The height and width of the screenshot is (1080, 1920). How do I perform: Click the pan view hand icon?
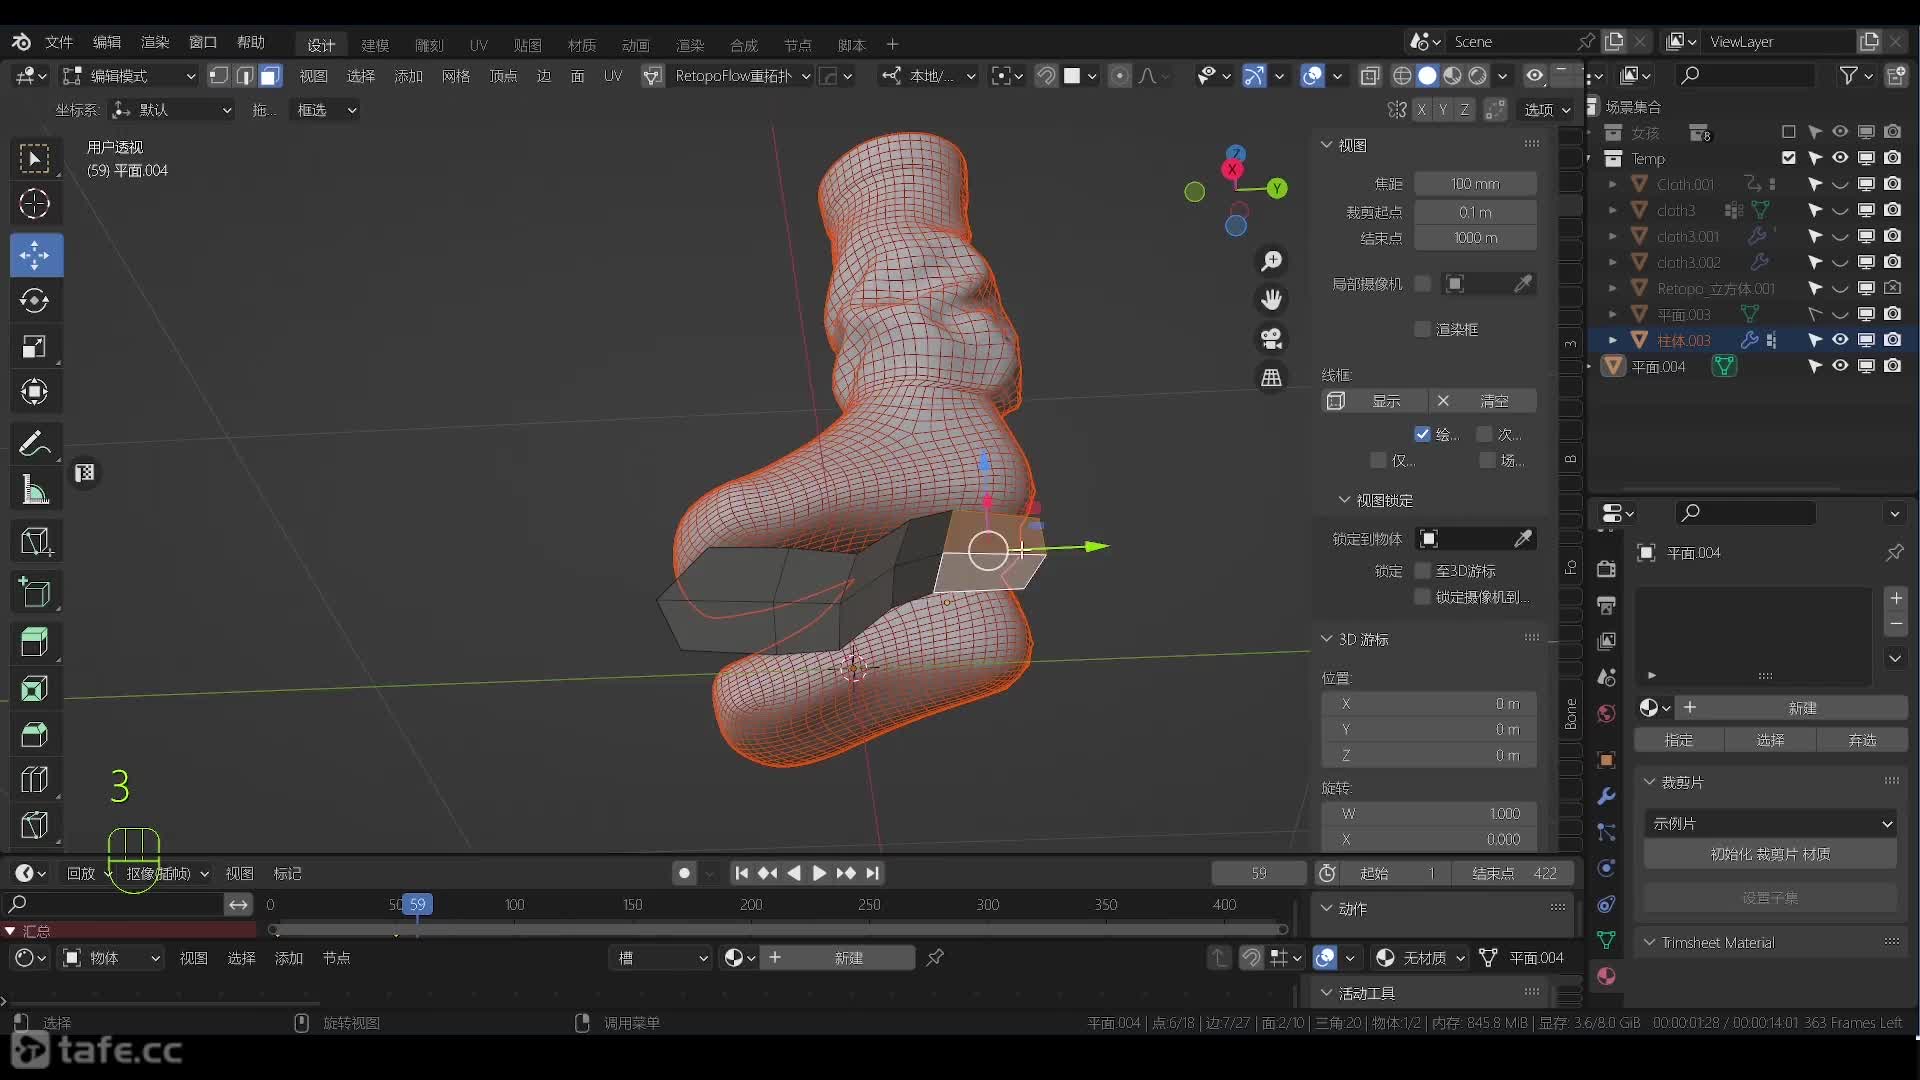coord(1271,300)
